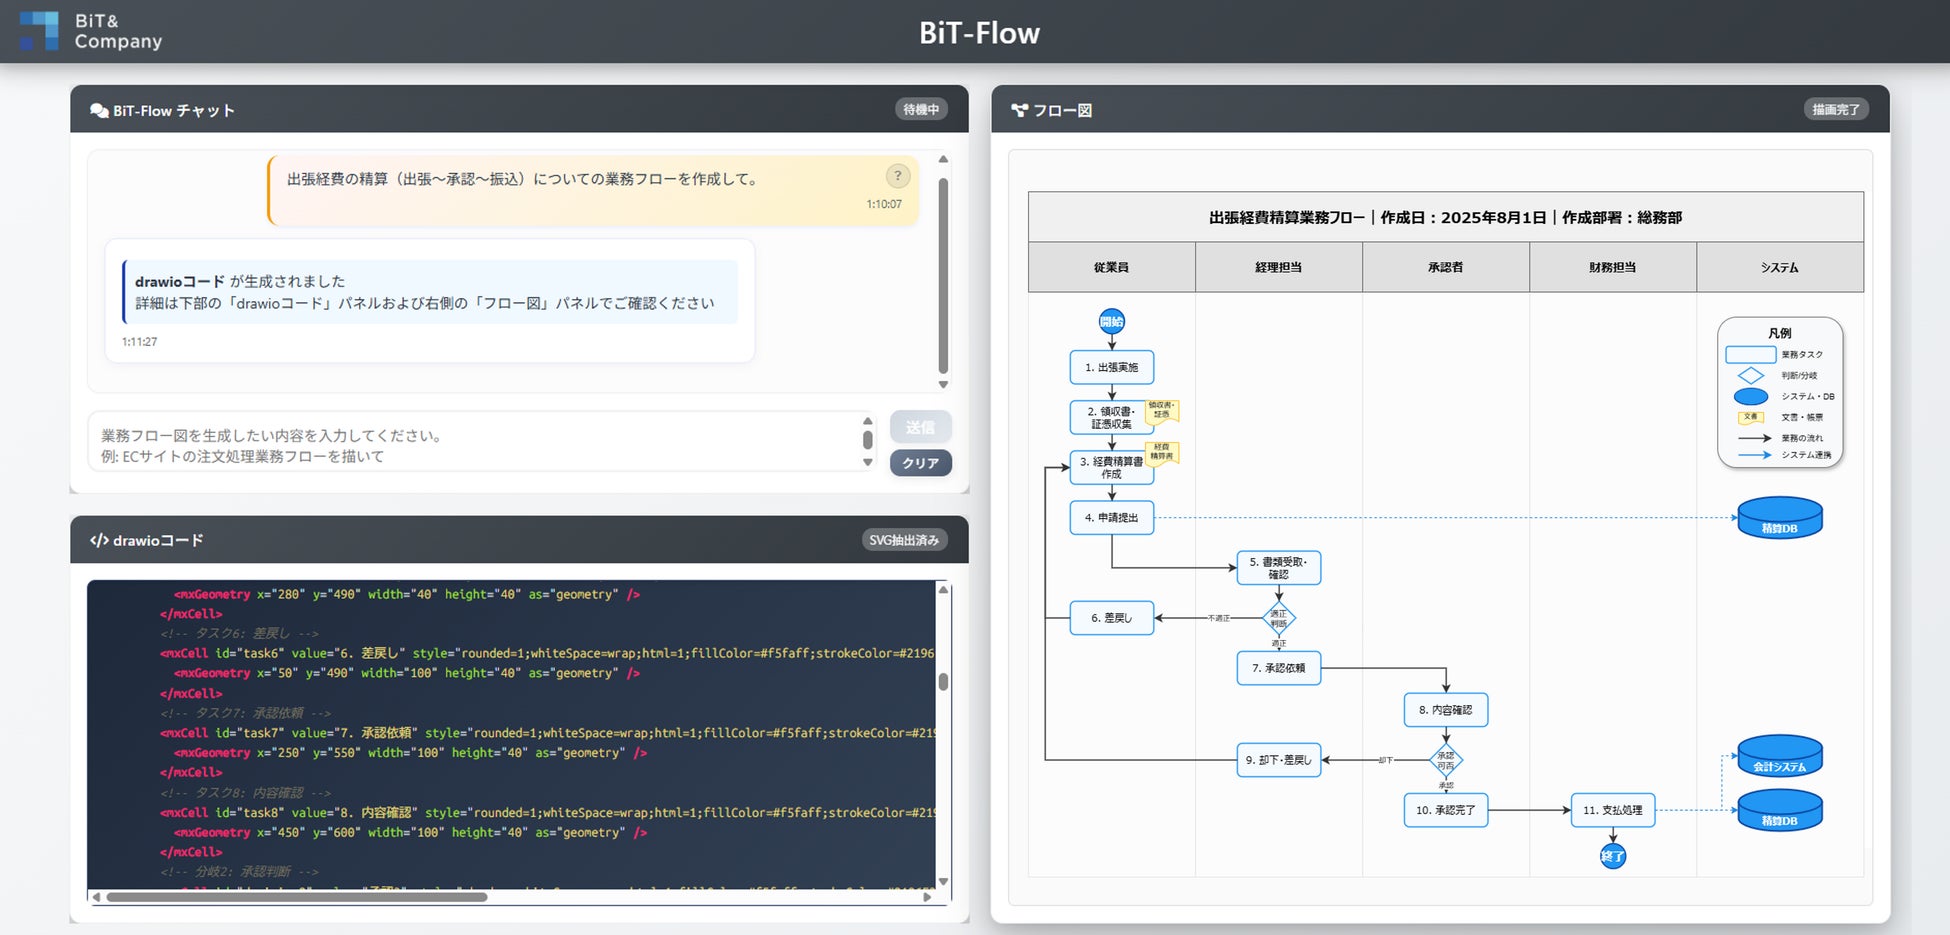Click the task8 mxCell code line
The height and width of the screenshot is (935, 1950).
pos(547,812)
